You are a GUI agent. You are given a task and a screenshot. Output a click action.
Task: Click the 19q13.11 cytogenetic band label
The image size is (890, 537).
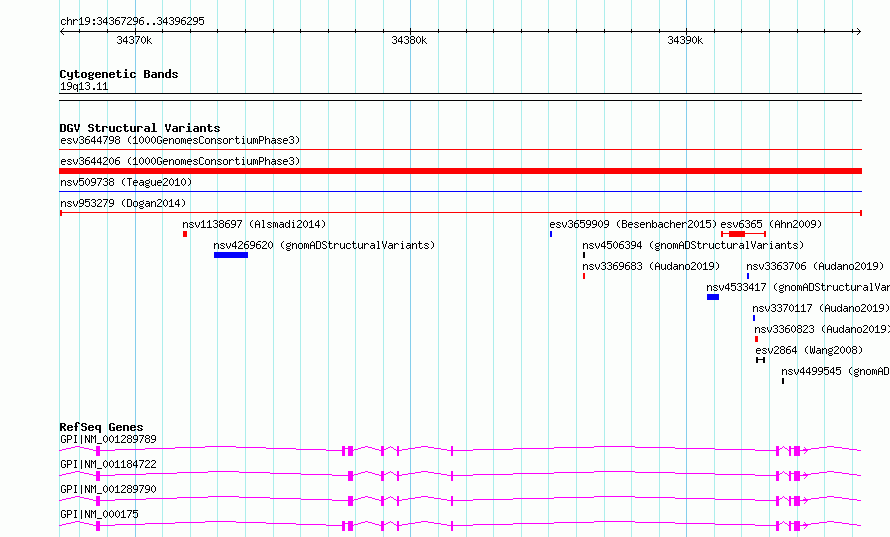(x=84, y=86)
